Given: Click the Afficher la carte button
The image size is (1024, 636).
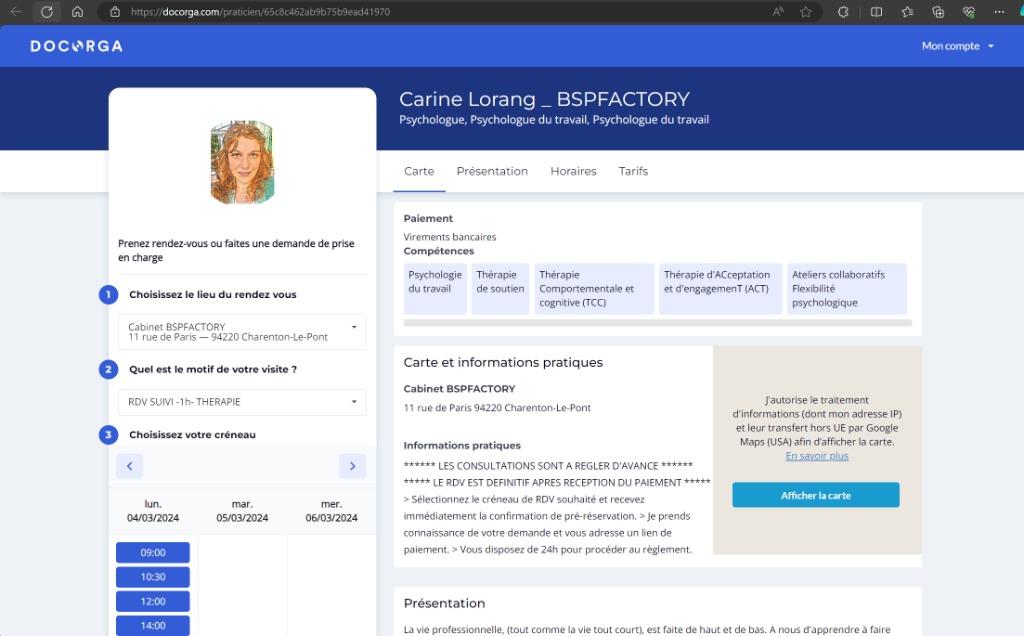Looking at the screenshot, I should [815, 495].
